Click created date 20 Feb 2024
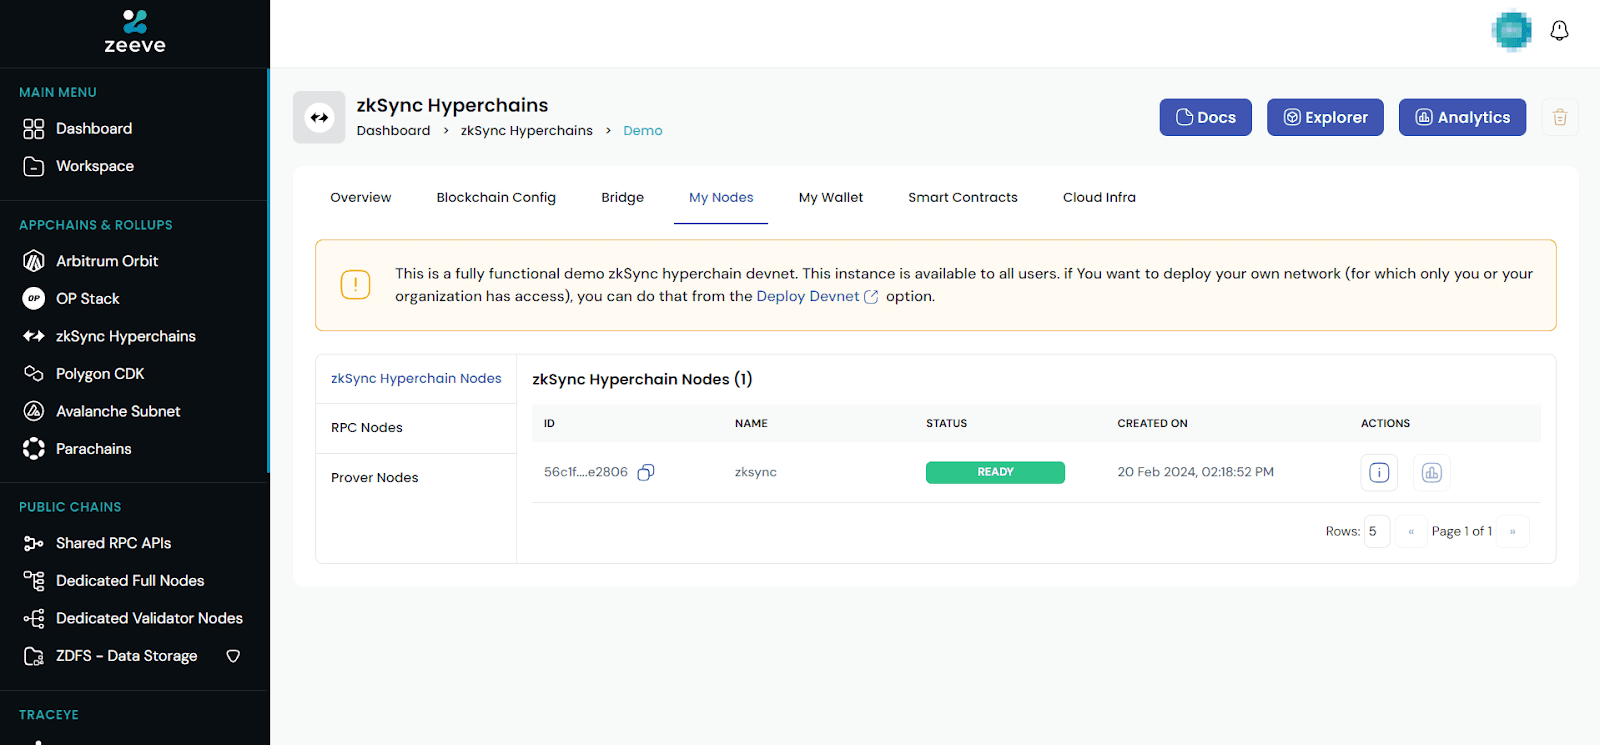This screenshot has width=1600, height=745. point(1195,472)
